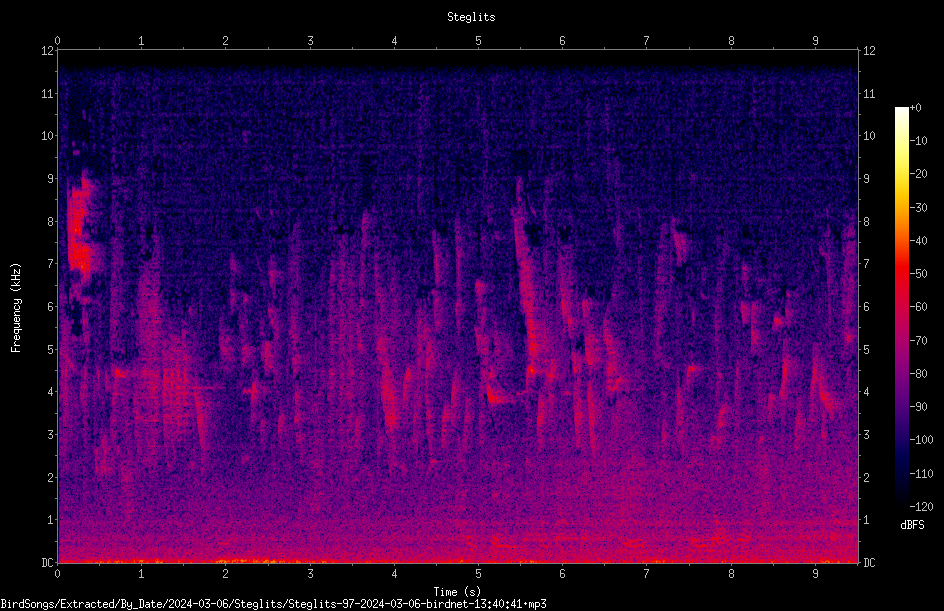Click the 7 second mark on top axis
Viewport: 944px width, 611px height.
pyautogui.click(x=646, y=41)
